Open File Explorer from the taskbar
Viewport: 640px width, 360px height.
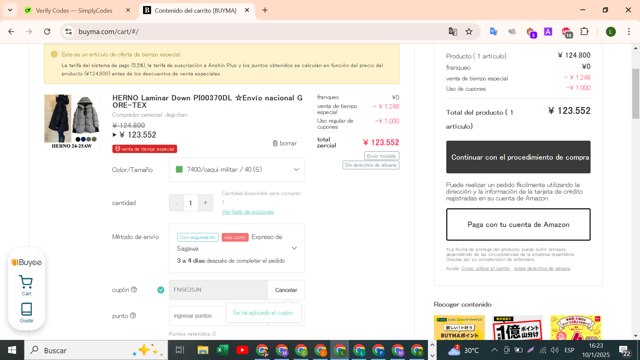pyautogui.click(x=202, y=350)
